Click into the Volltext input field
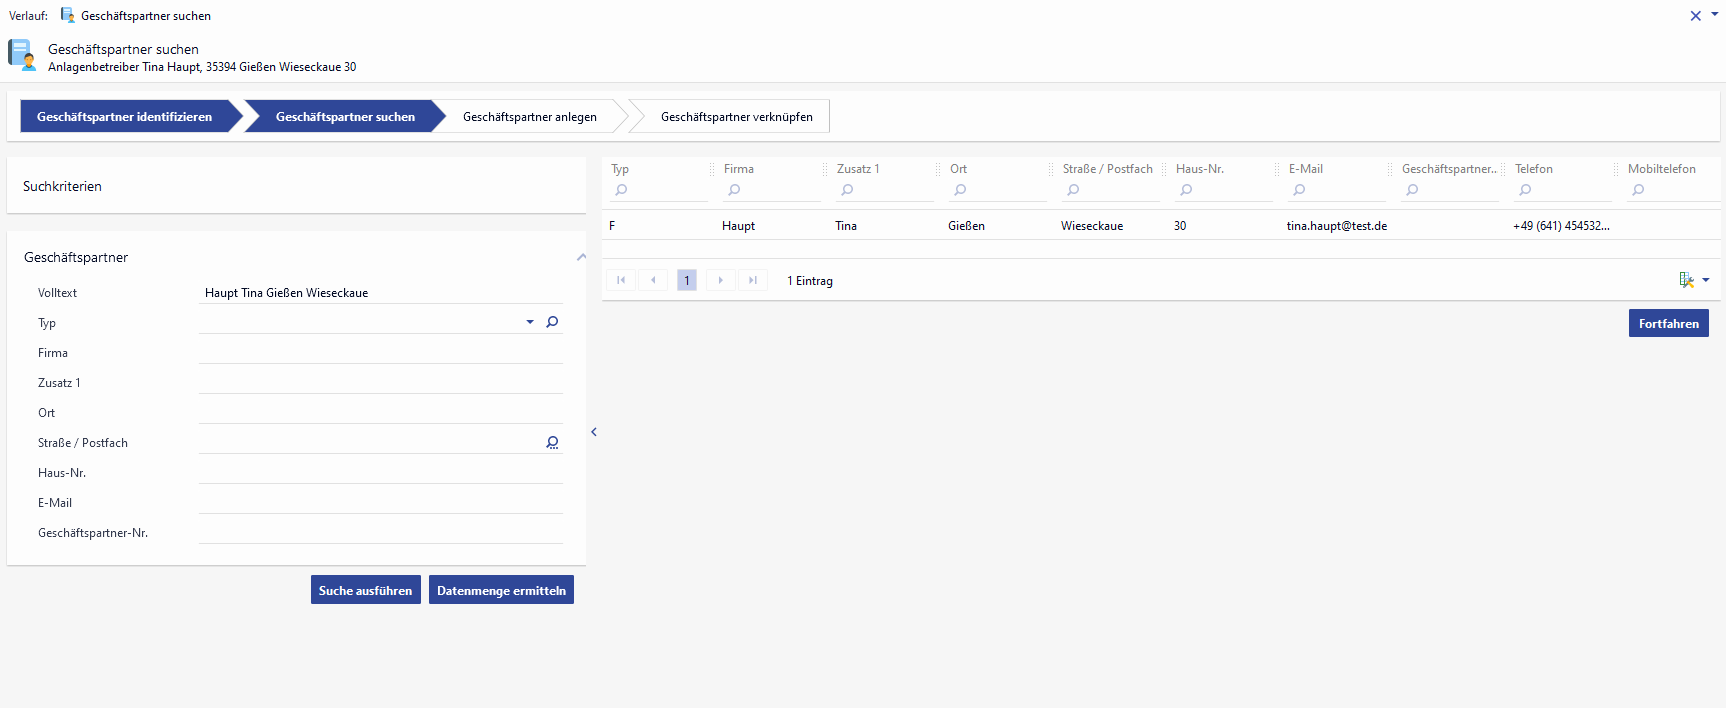Screen dimensions: 1726x708 coord(380,293)
